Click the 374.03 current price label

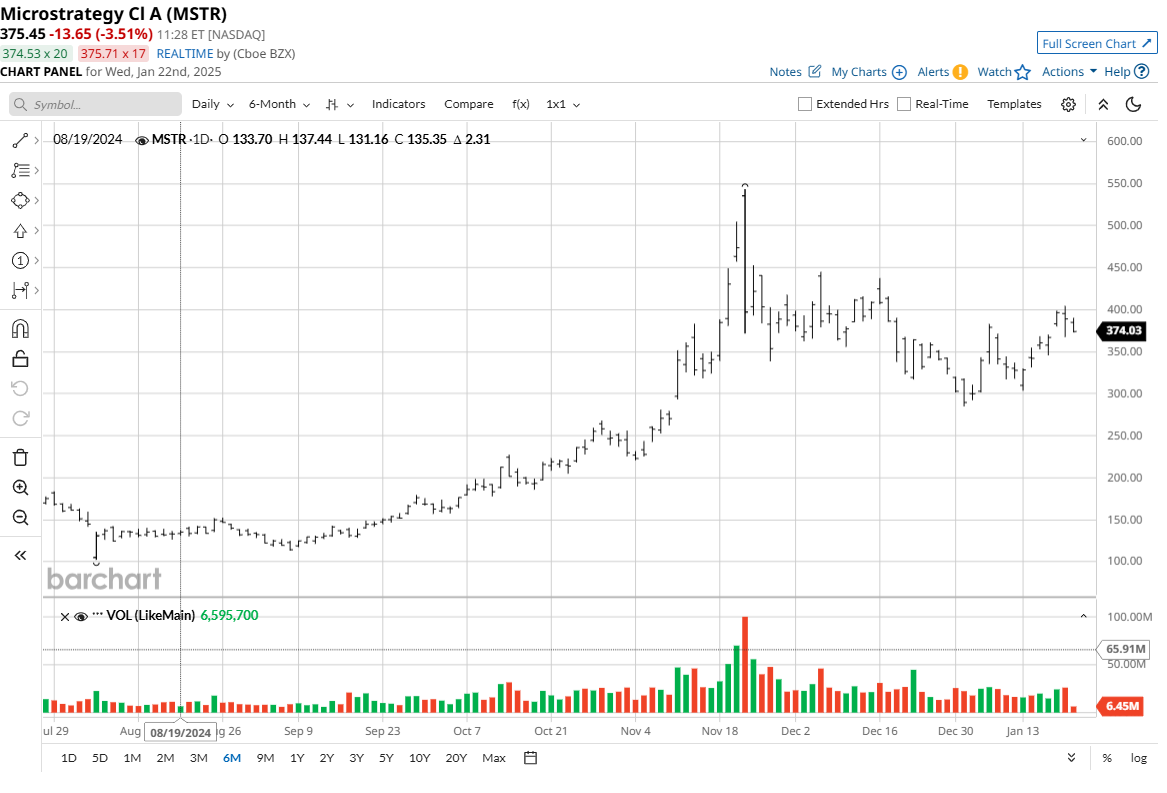click(1122, 331)
